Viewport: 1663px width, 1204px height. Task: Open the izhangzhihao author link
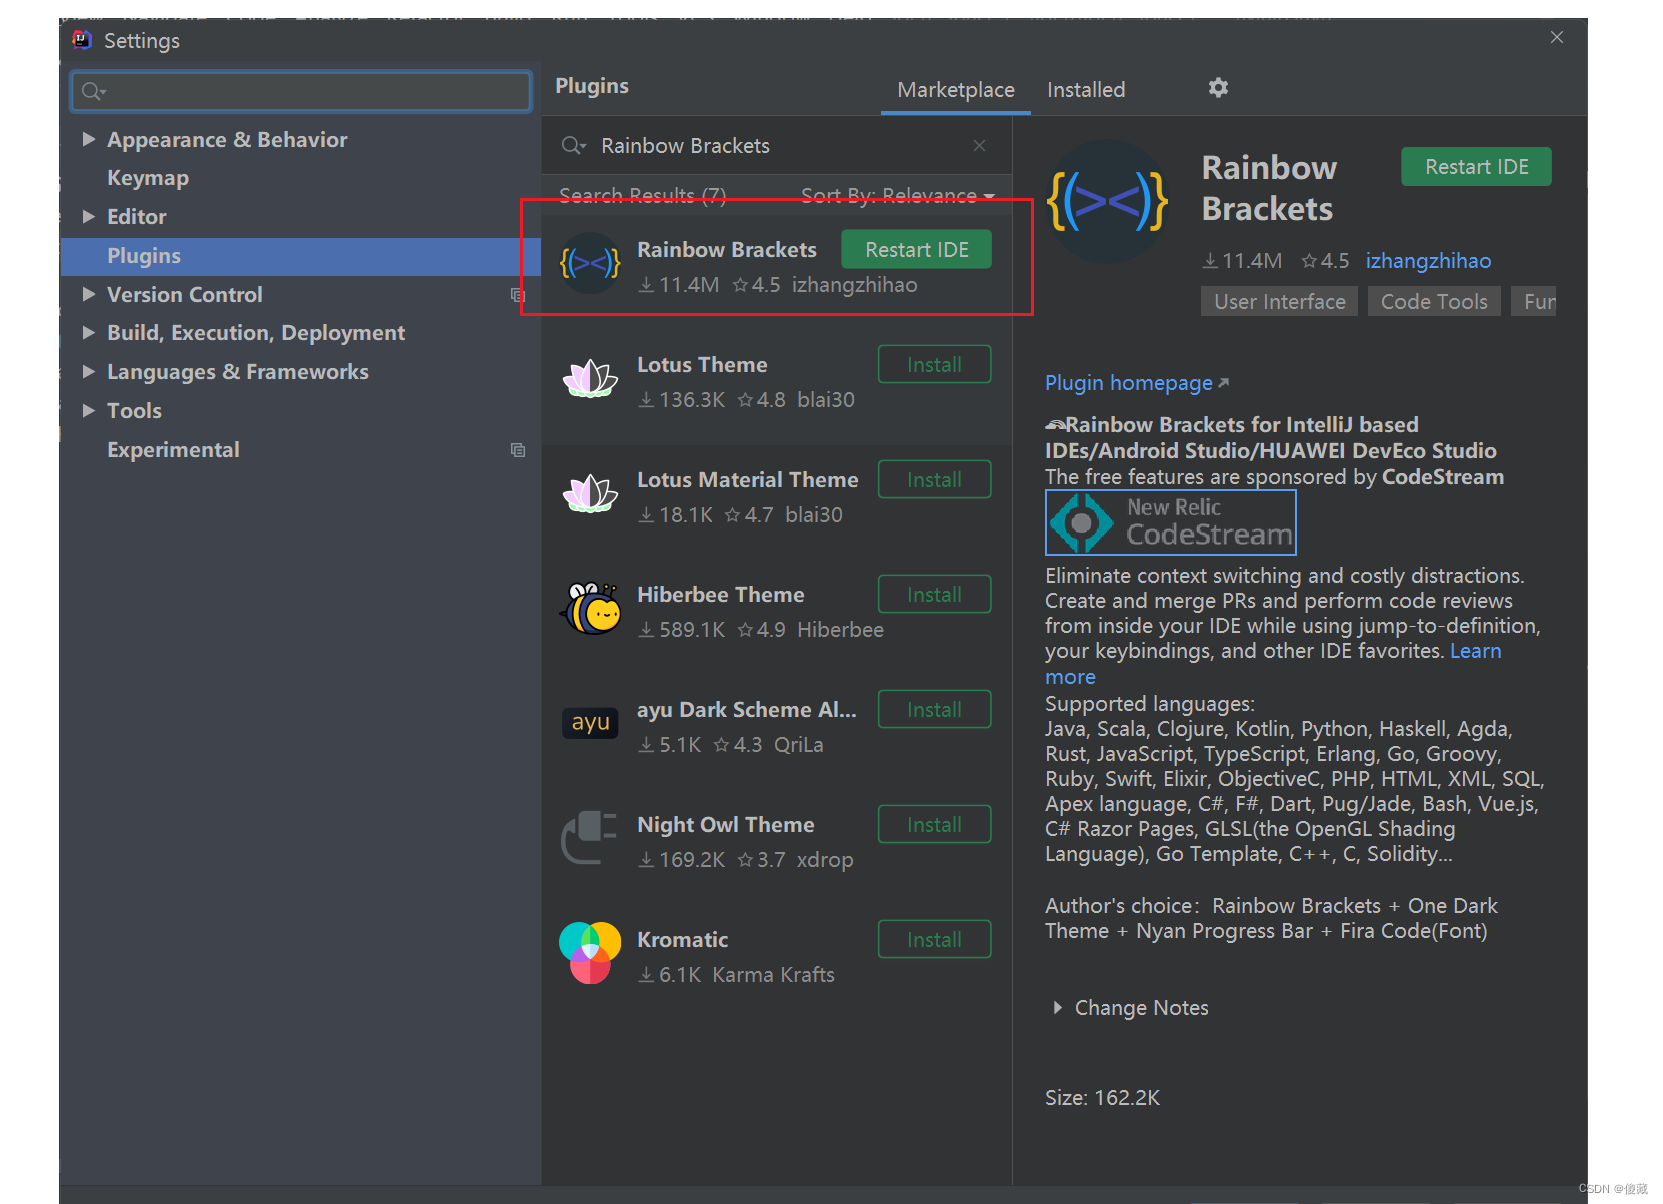coord(1428,261)
